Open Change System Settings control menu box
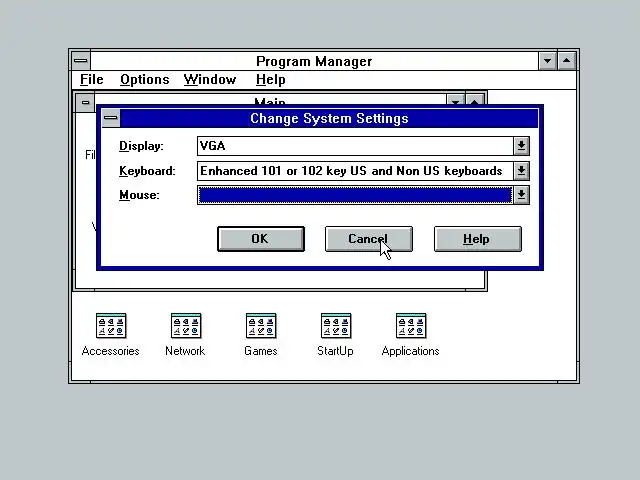 tap(111, 118)
